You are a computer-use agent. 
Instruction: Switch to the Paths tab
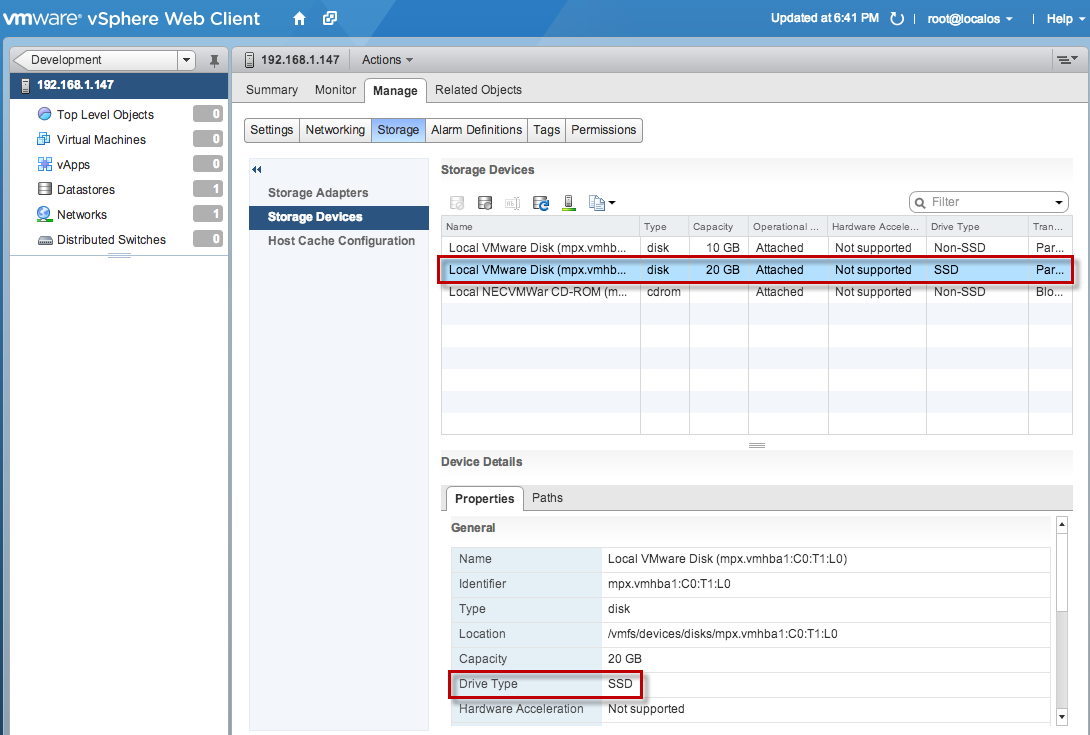click(547, 498)
